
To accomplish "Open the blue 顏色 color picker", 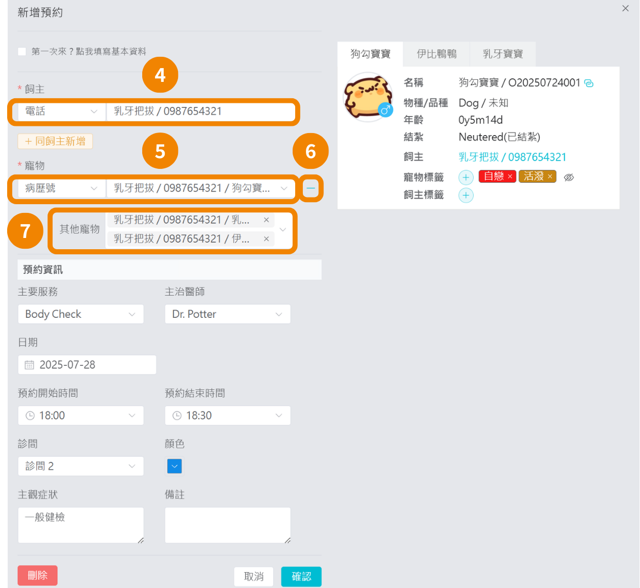I will (x=174, y=466).
